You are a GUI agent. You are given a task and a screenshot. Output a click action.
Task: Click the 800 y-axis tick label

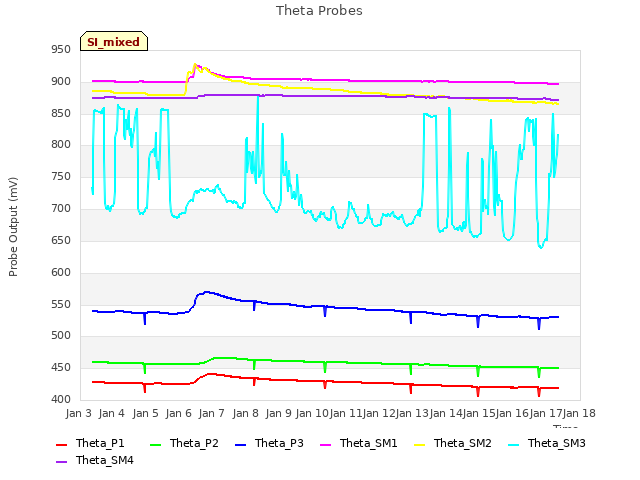click(x=61, y=144)
